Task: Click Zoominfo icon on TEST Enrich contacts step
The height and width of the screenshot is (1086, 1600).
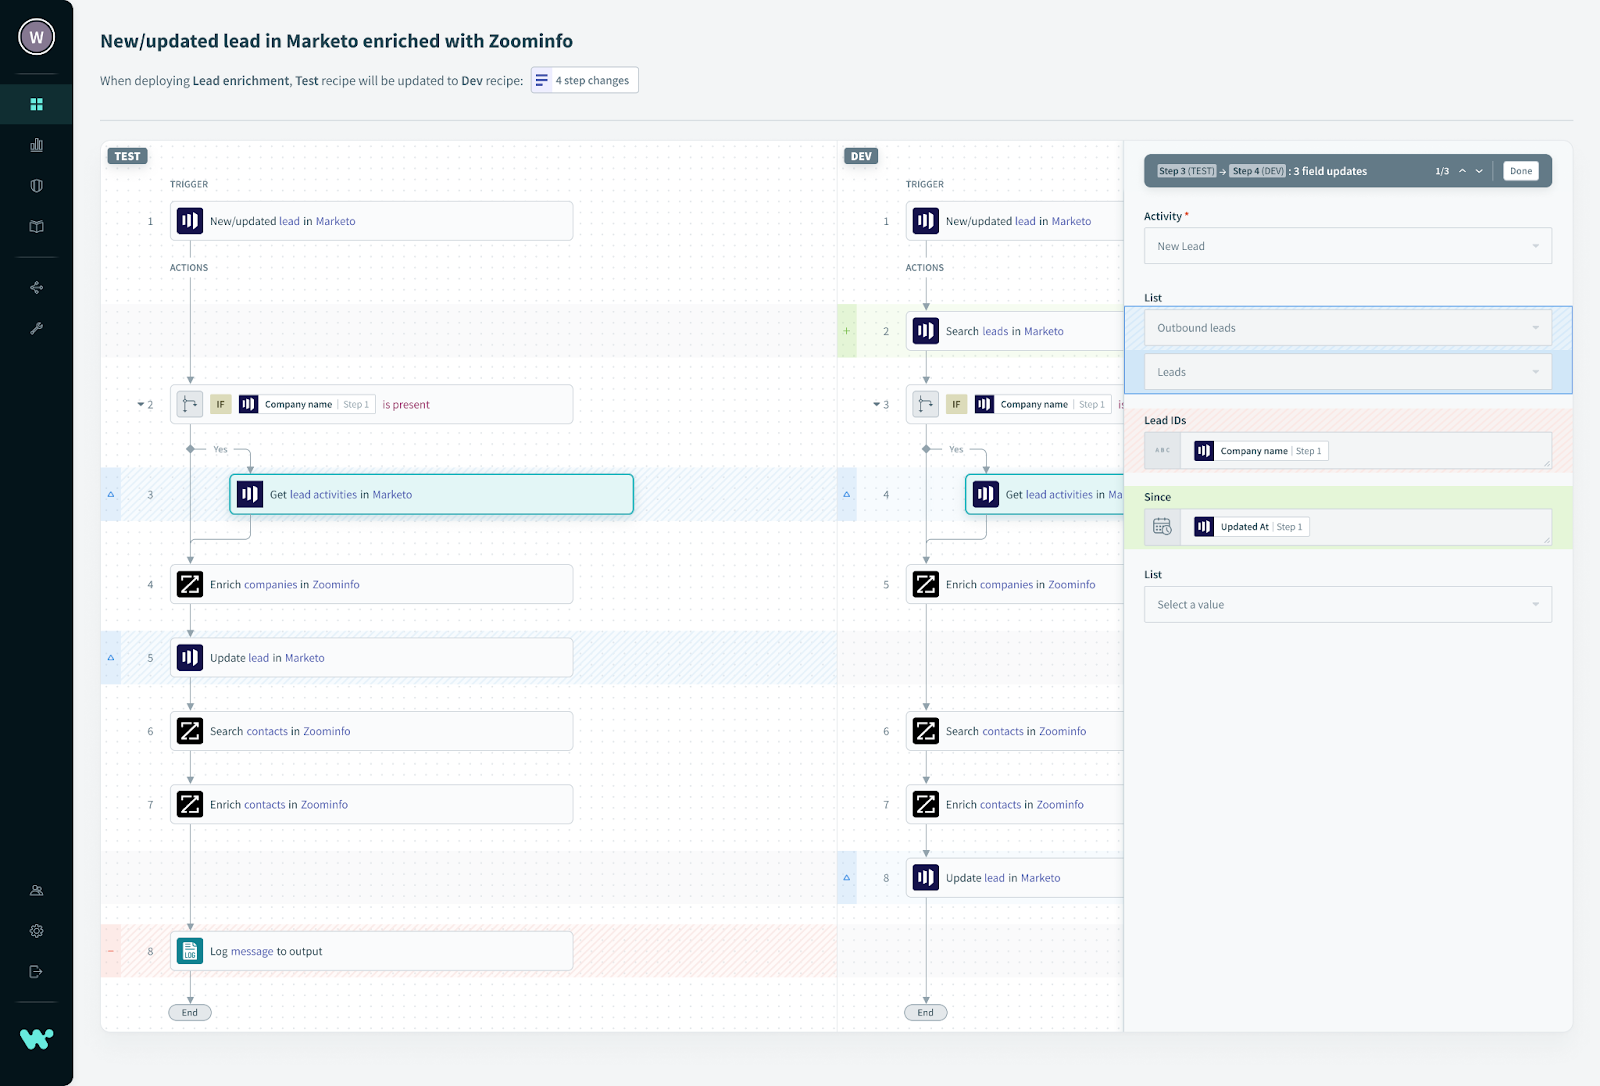Action: click(190, 804)
